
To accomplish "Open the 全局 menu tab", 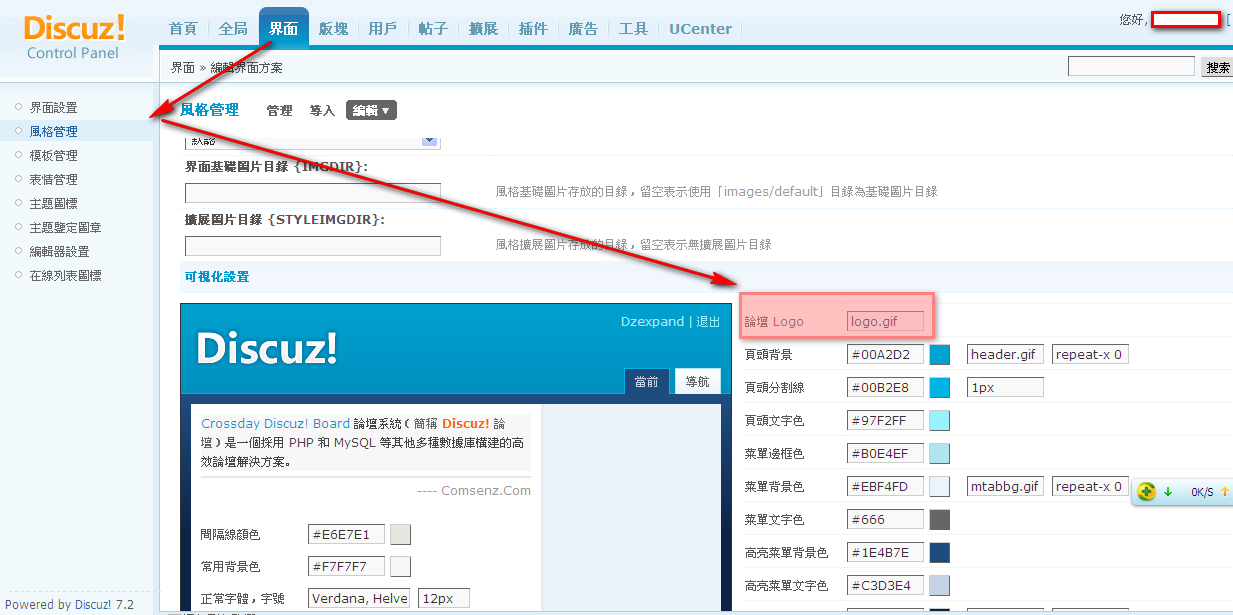I will click(x=233, y=29).
